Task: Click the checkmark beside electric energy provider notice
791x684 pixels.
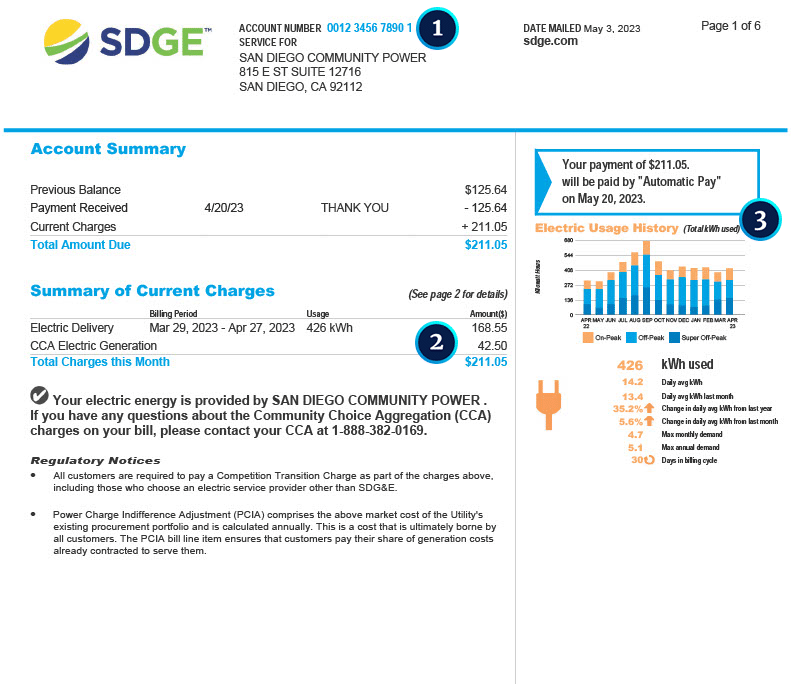Action: click(x=40, y=396)
